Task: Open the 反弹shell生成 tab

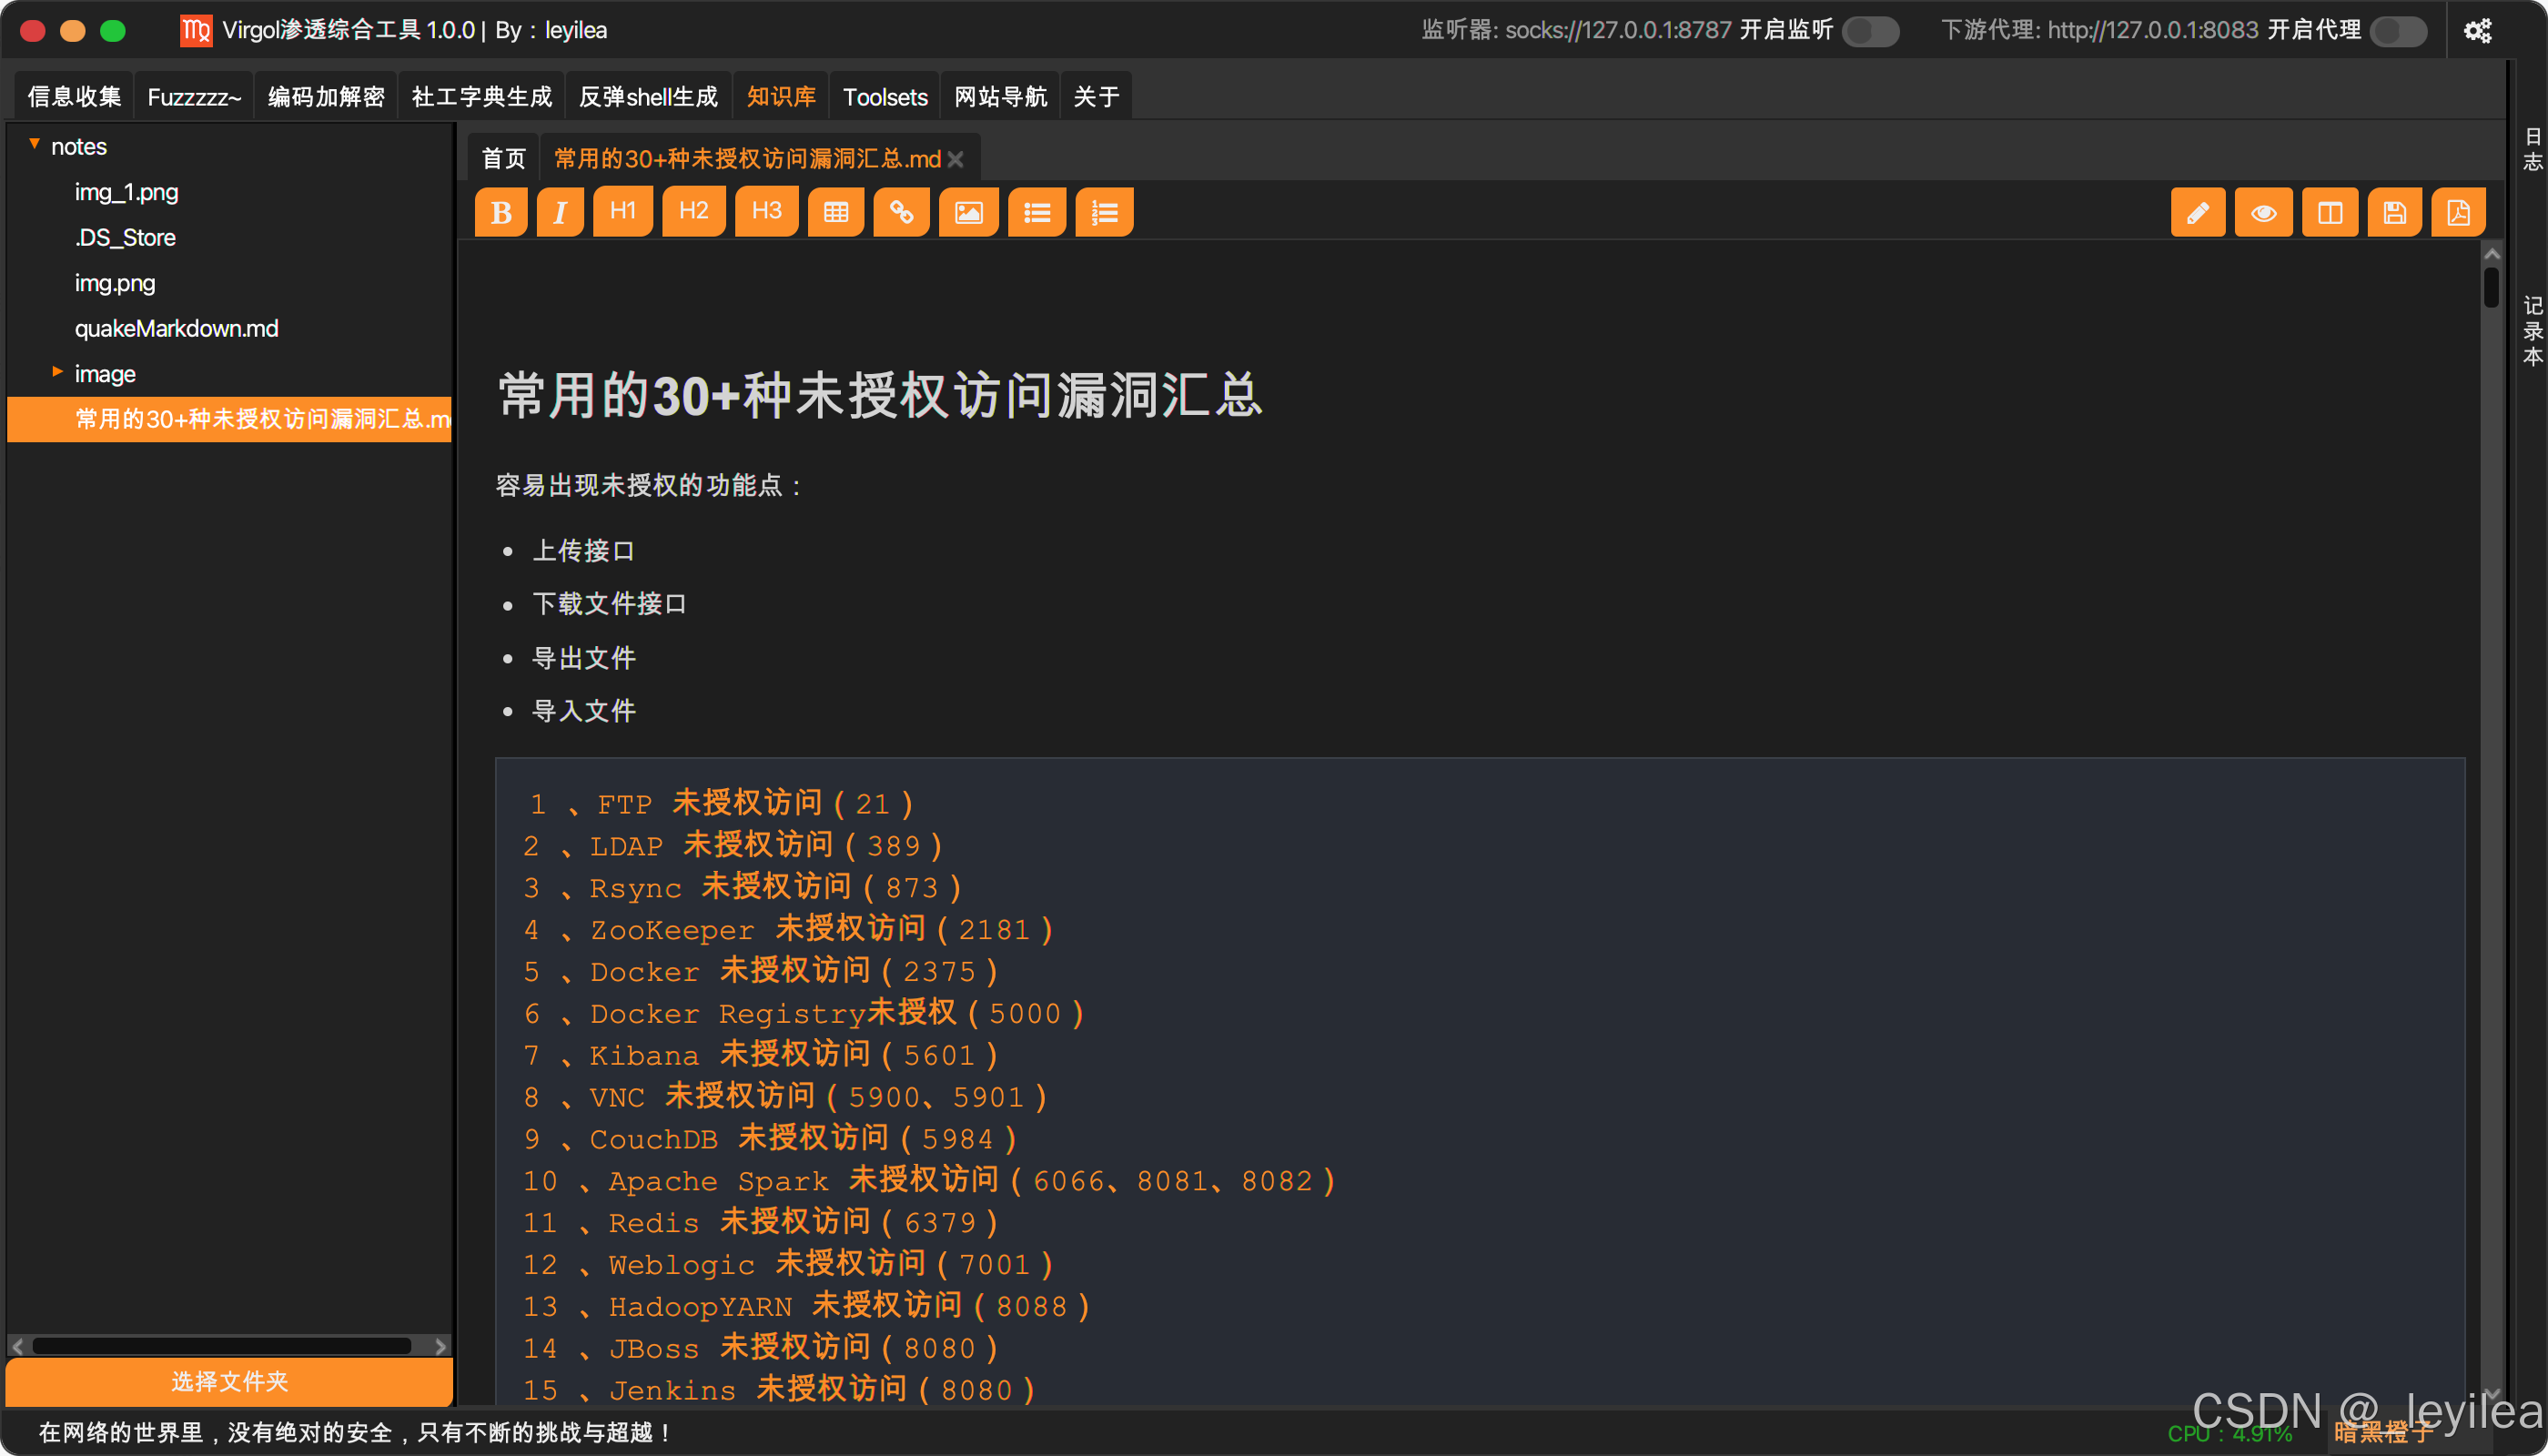Action: click(x=648, y=97)
